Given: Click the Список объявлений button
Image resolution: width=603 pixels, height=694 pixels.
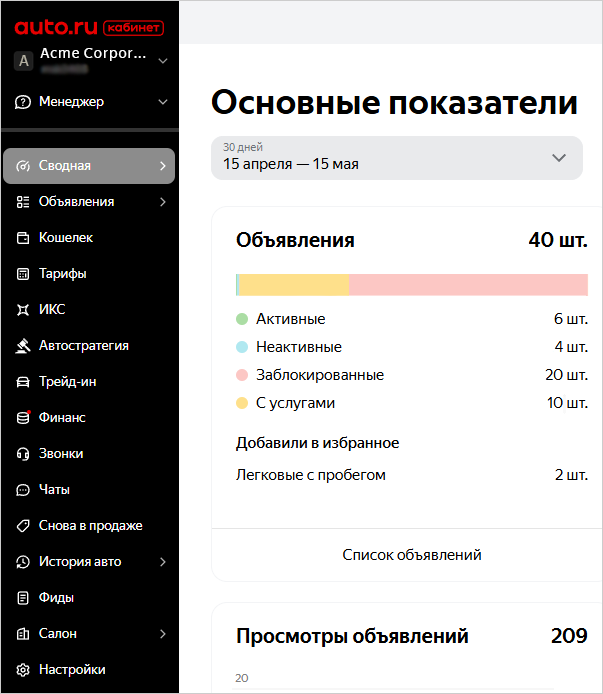Looking at the screenshot, I should pos(411,555).
